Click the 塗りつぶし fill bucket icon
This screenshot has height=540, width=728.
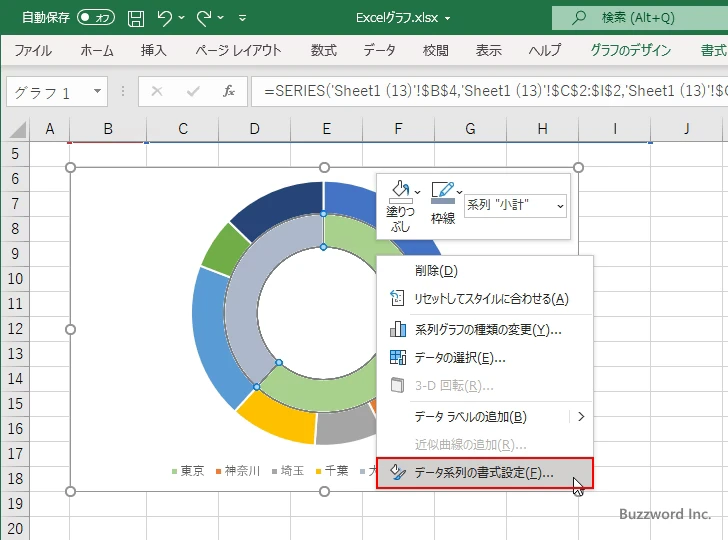tap(400, 192)
